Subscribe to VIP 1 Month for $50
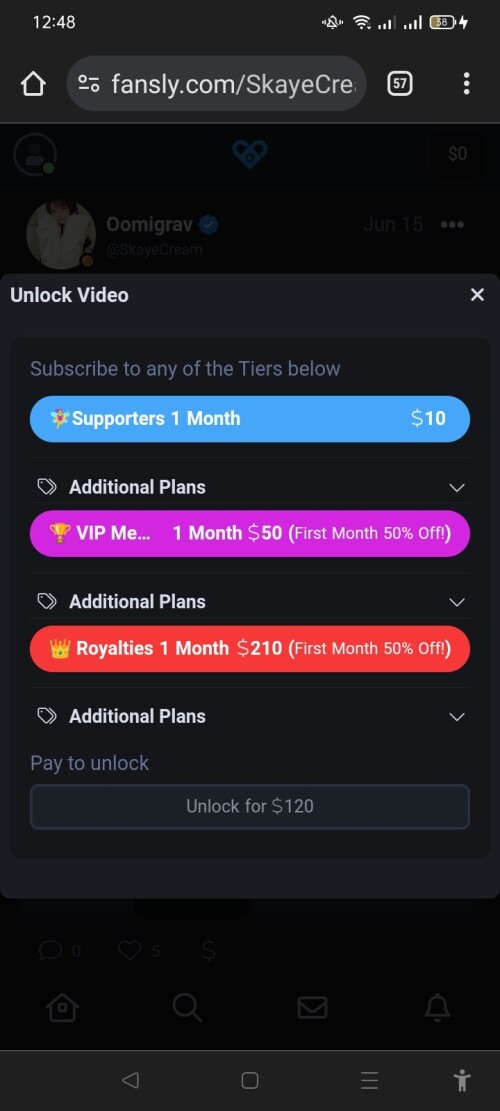Viewport: 500px width, 1111px height. click(250, 534)
